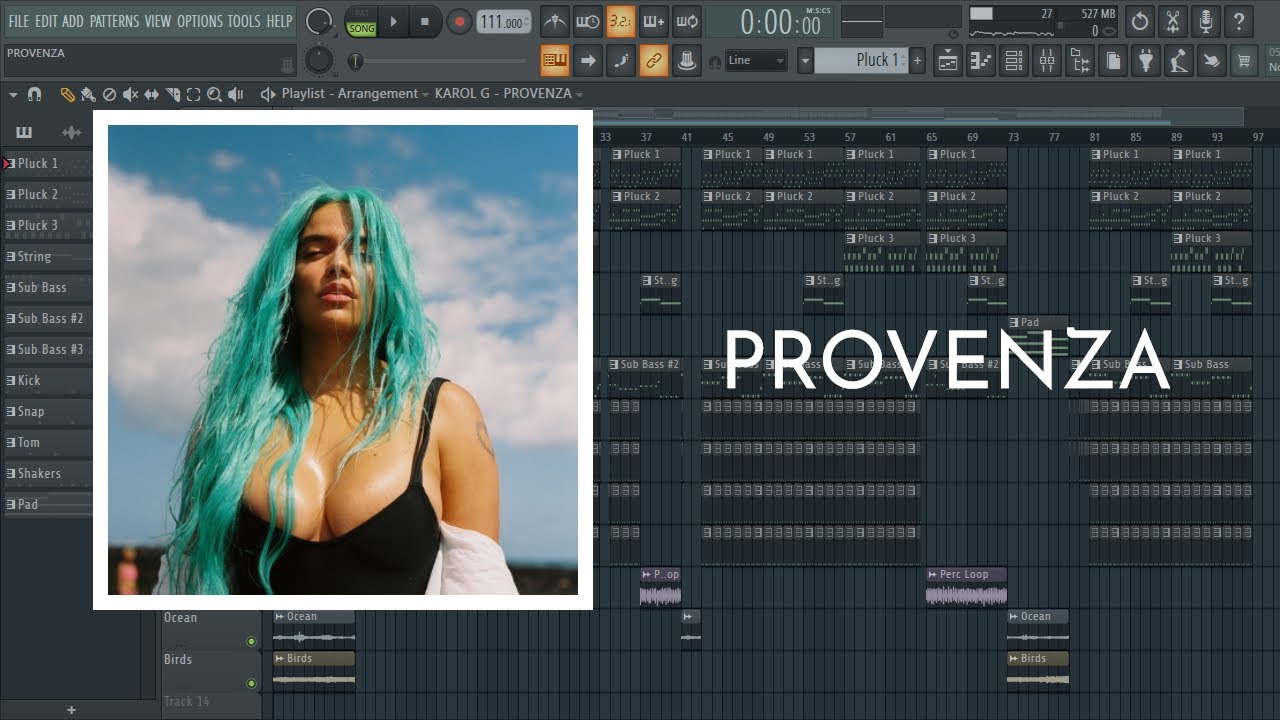Open the content library shopping cart
The width and height of the screenshot is (1280, 720).
[x=1245, y=60]
